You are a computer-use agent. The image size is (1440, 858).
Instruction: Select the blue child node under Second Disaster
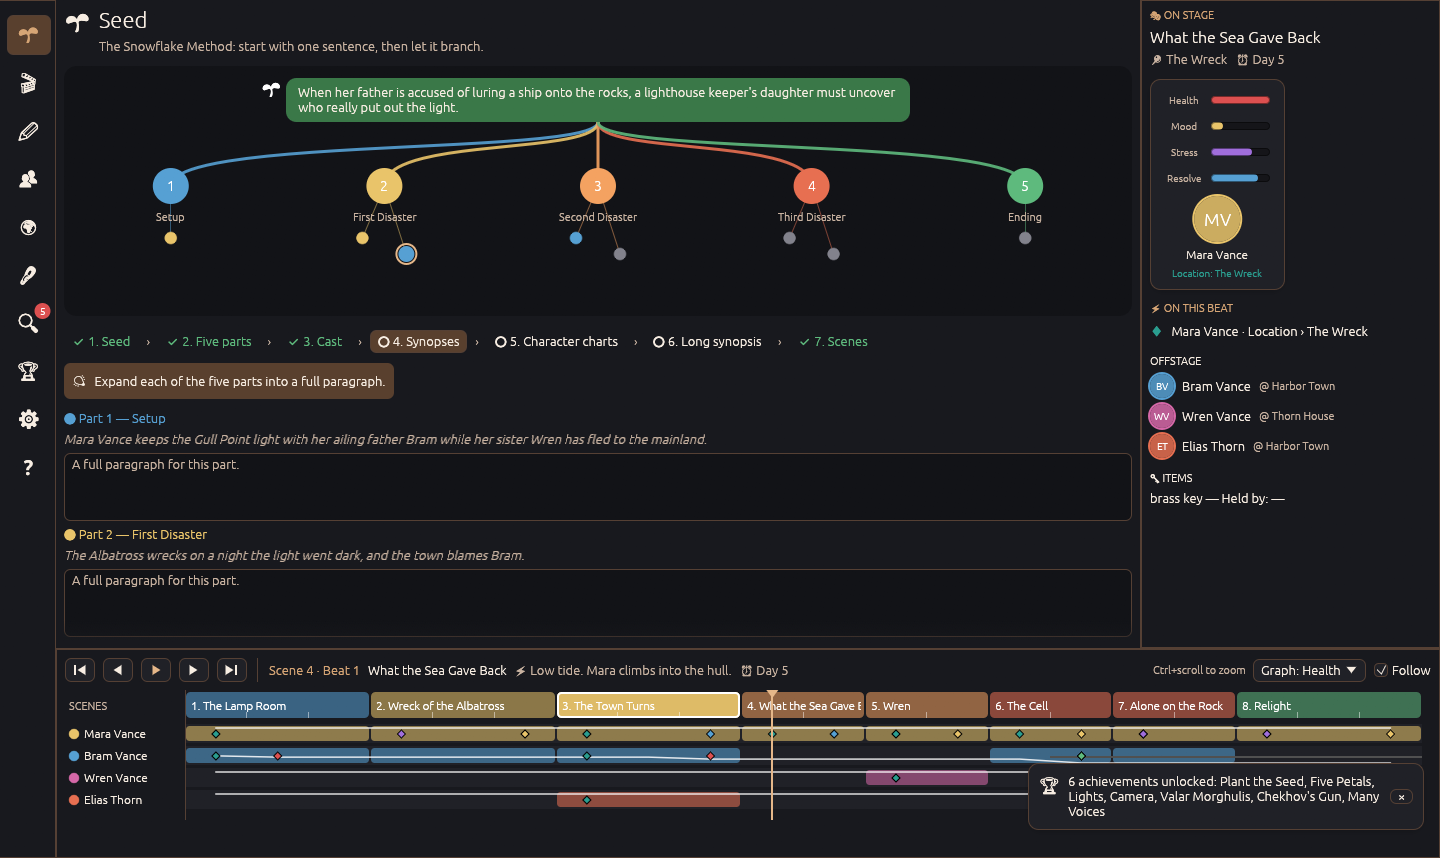576,238
